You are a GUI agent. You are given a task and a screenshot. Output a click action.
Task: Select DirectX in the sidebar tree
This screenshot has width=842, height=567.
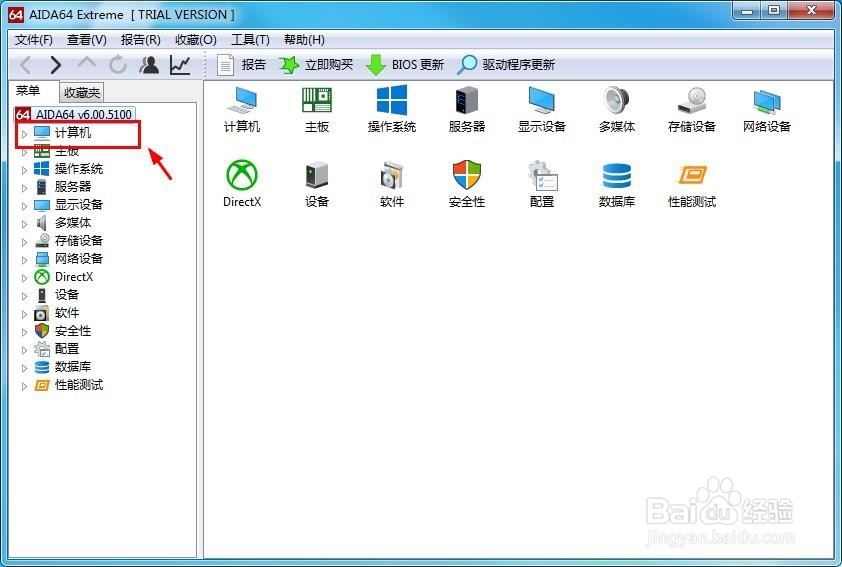point(64,277)
